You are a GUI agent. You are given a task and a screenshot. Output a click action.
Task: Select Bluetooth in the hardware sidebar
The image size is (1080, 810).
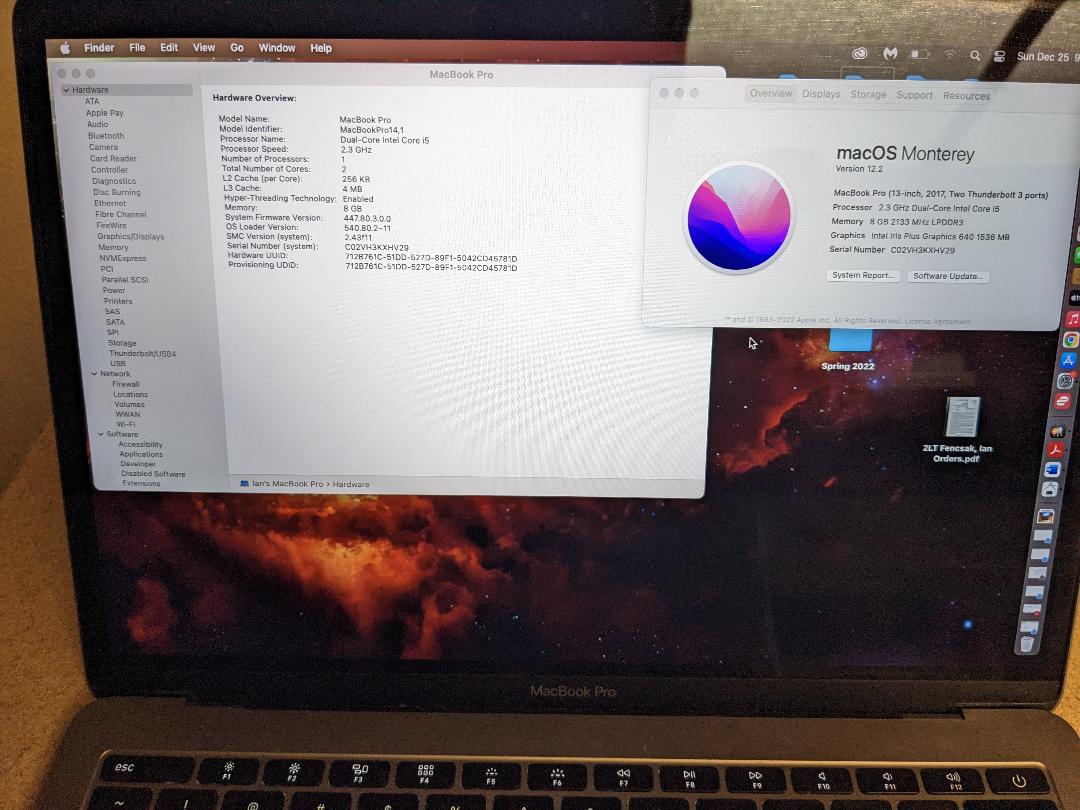106,136
